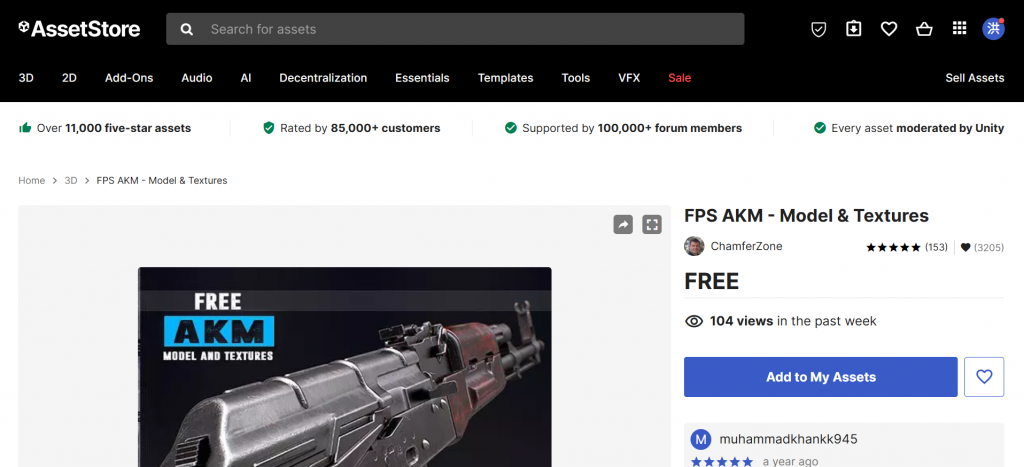Click the Home breadcrumb link
Image resolution: width=1024 pixels, height=467 pixels.
point(31,180)
